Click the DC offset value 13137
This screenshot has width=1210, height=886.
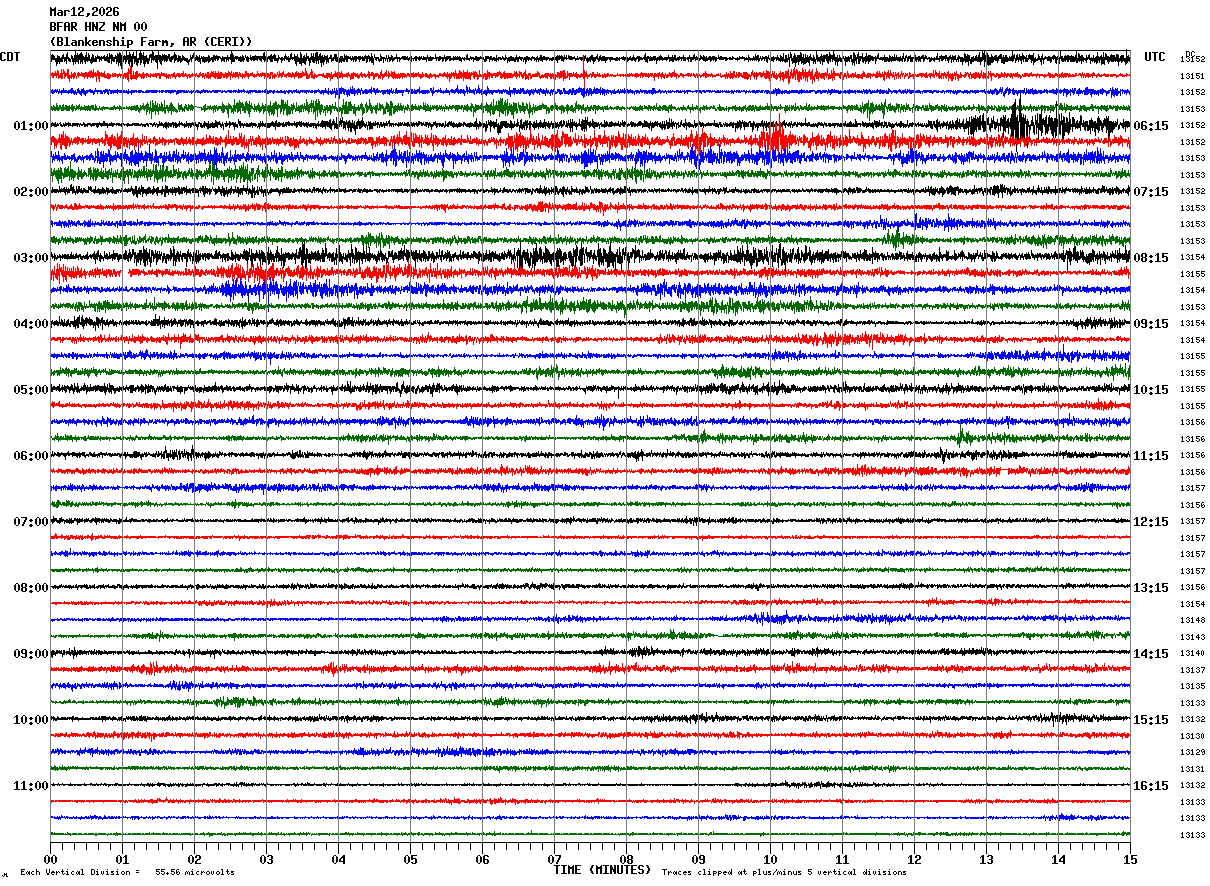(x=1193, y=670)
